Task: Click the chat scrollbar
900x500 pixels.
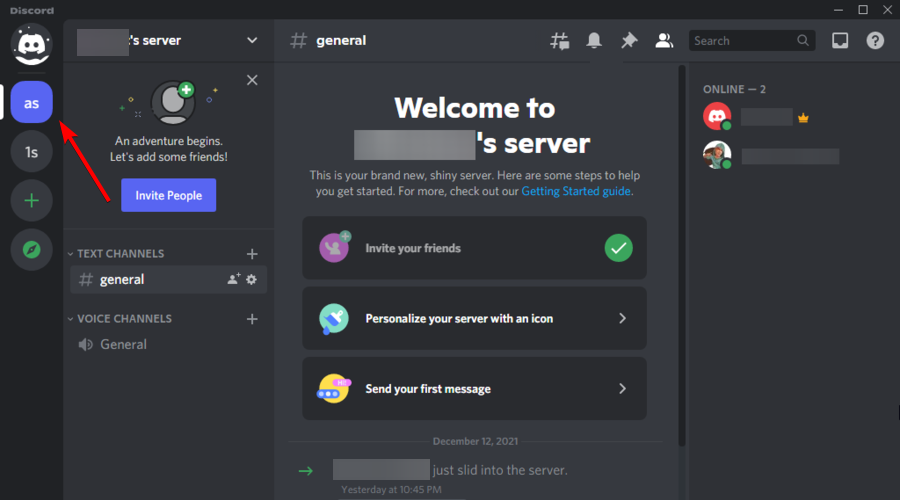Action: [682, 255]
